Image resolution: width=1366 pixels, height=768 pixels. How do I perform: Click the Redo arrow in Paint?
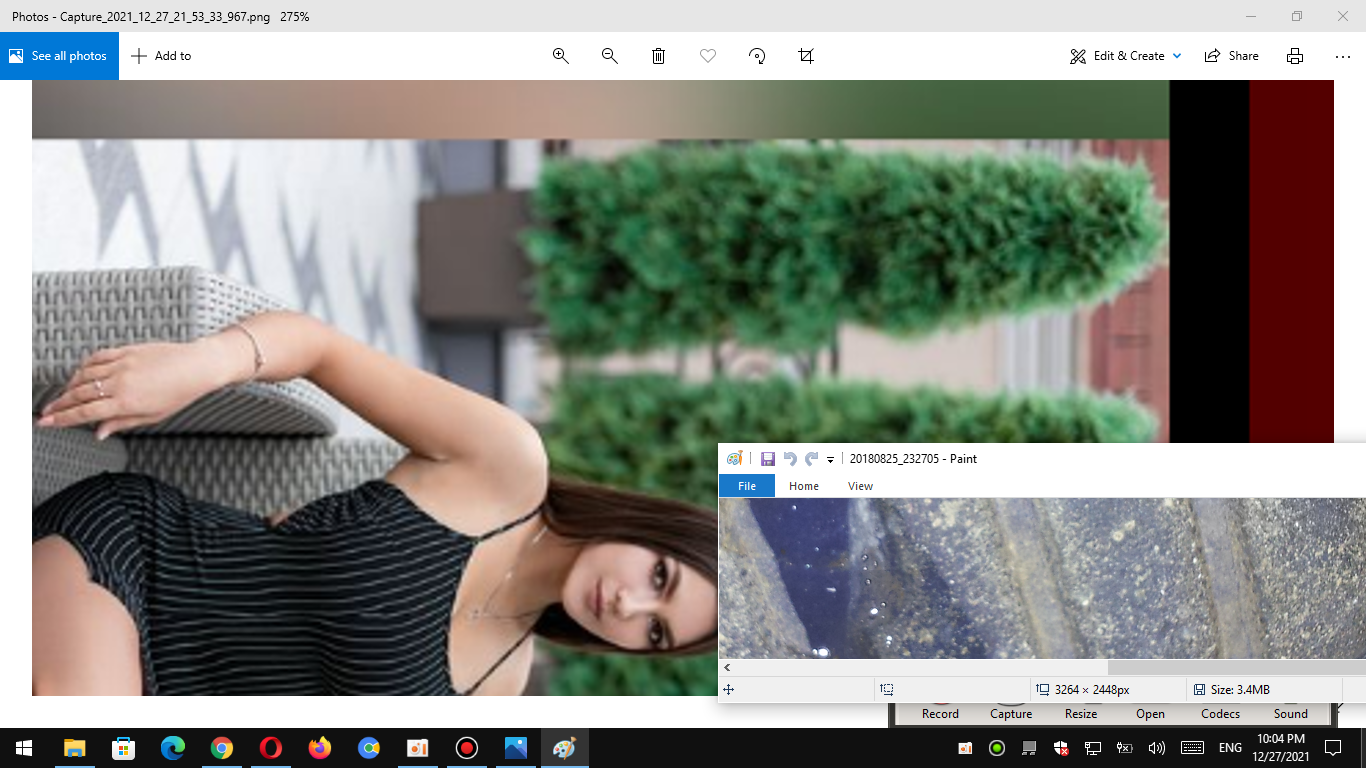(x=811, y=459)
